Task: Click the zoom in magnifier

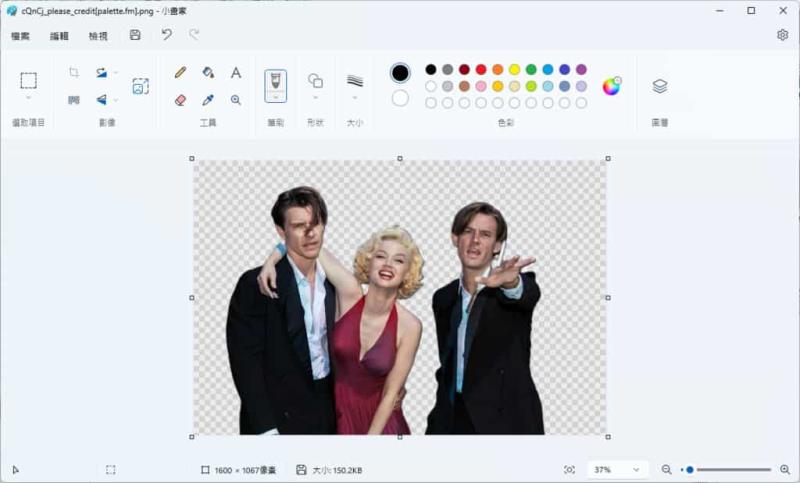Action: pos(785,470)
